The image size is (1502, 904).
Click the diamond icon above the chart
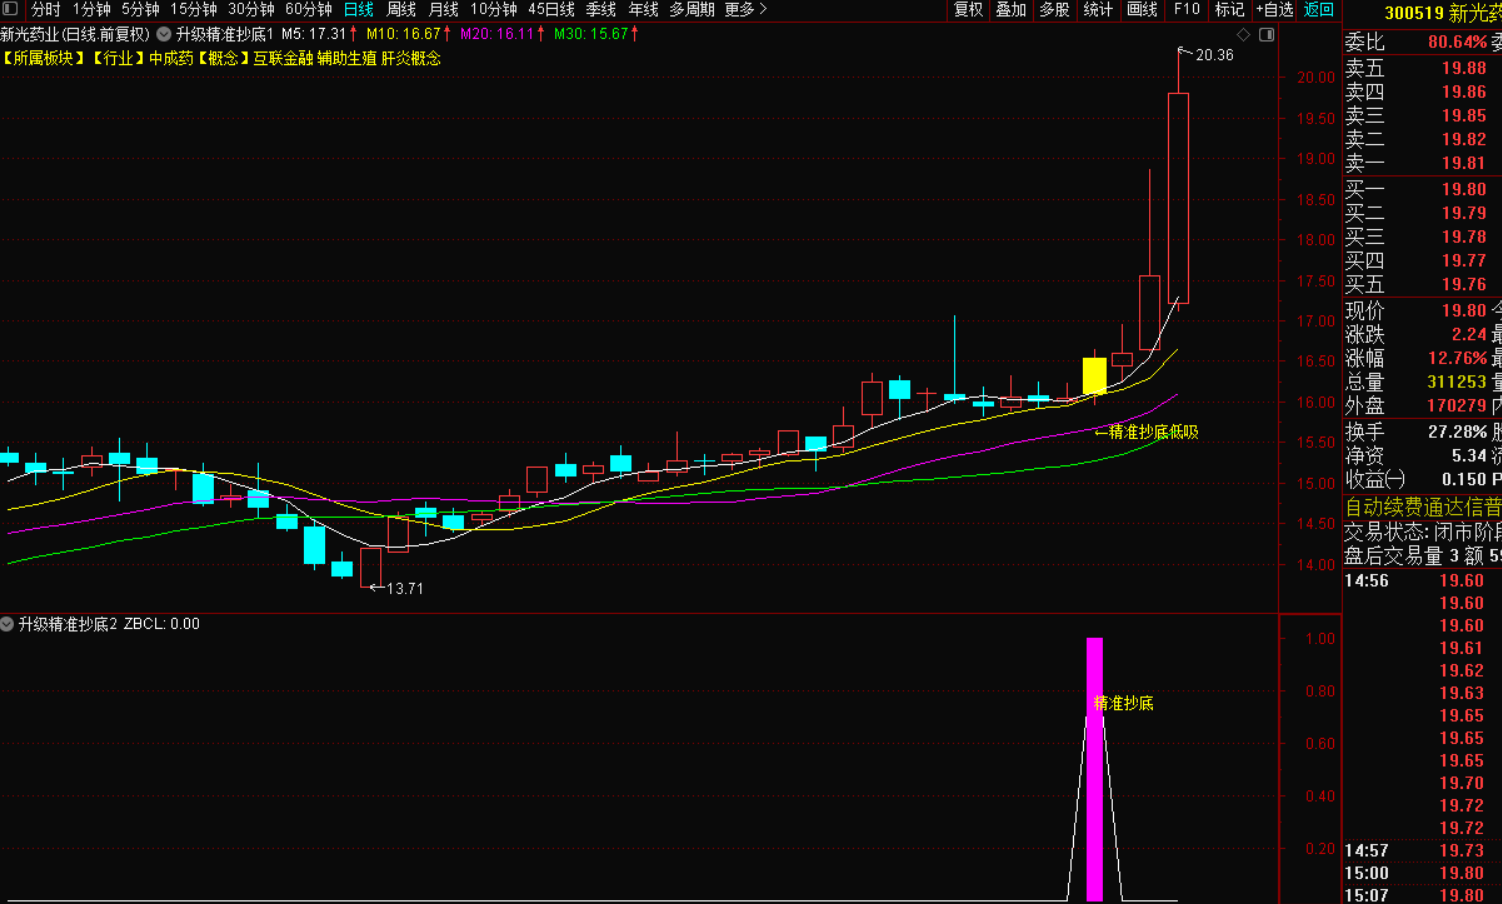click(x=1243, y=34)
